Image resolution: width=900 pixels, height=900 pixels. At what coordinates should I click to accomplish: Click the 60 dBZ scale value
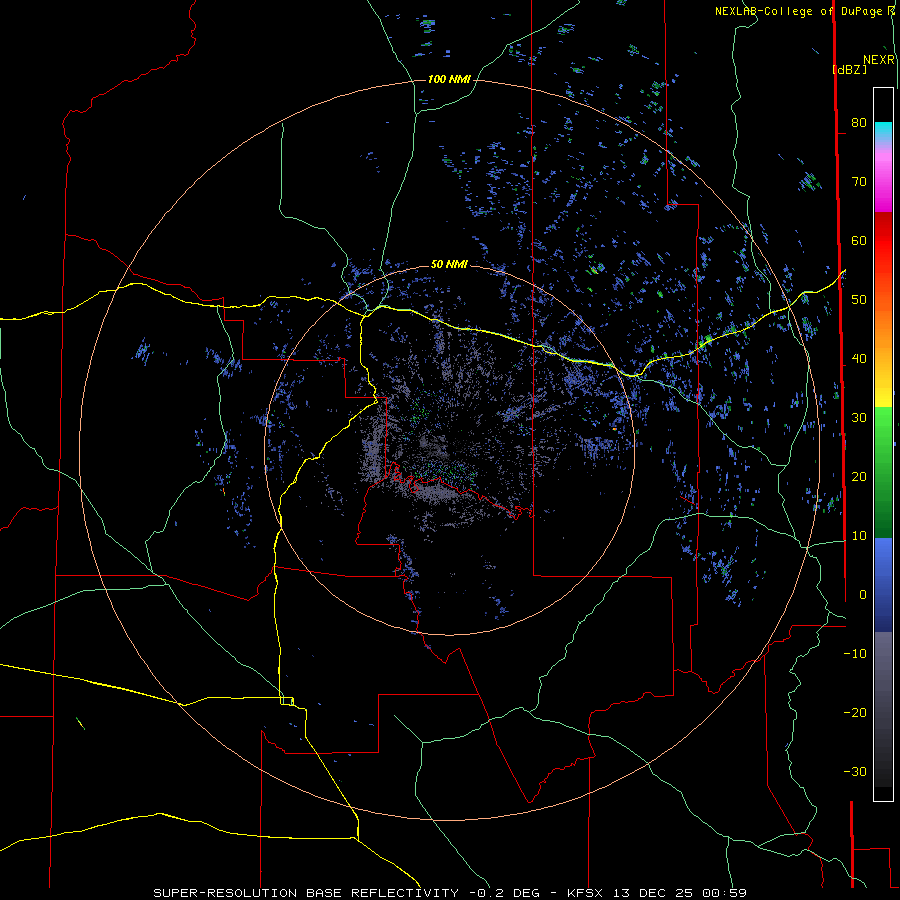[859, 240]
